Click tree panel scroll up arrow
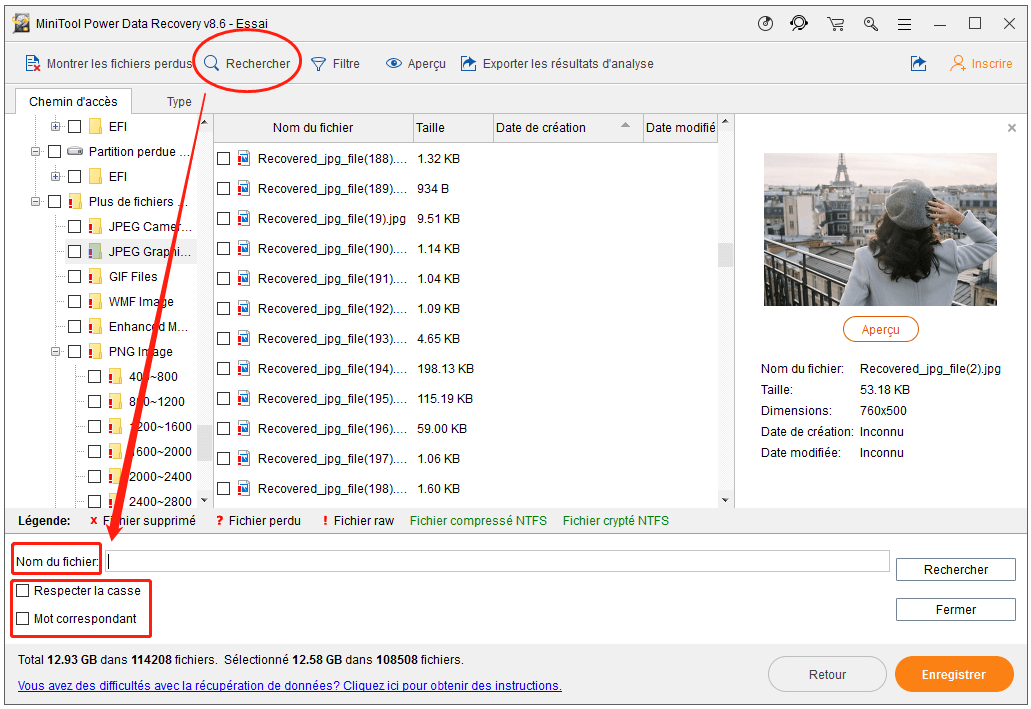This screenshot has width=1031, height=709. (204, 122)
